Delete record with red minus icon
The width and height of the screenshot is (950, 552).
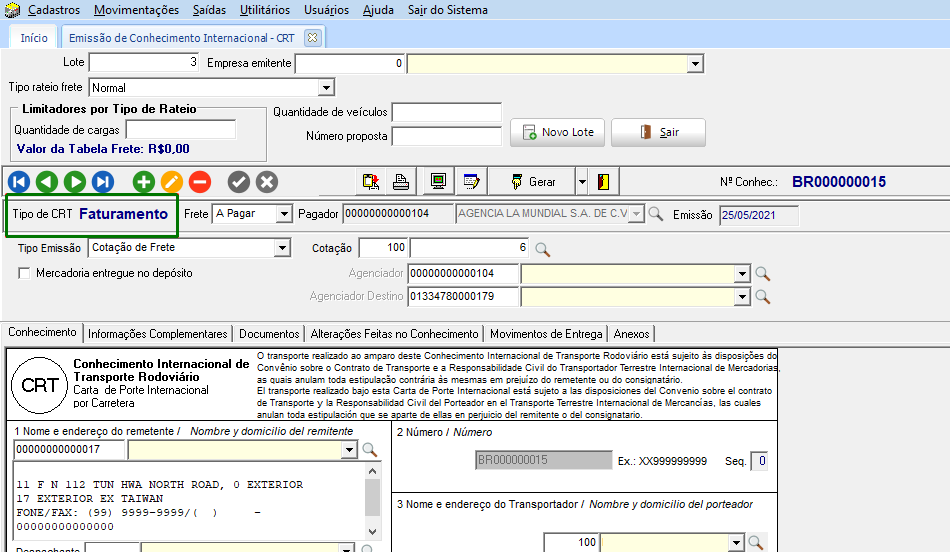click(x=199, y=182)
